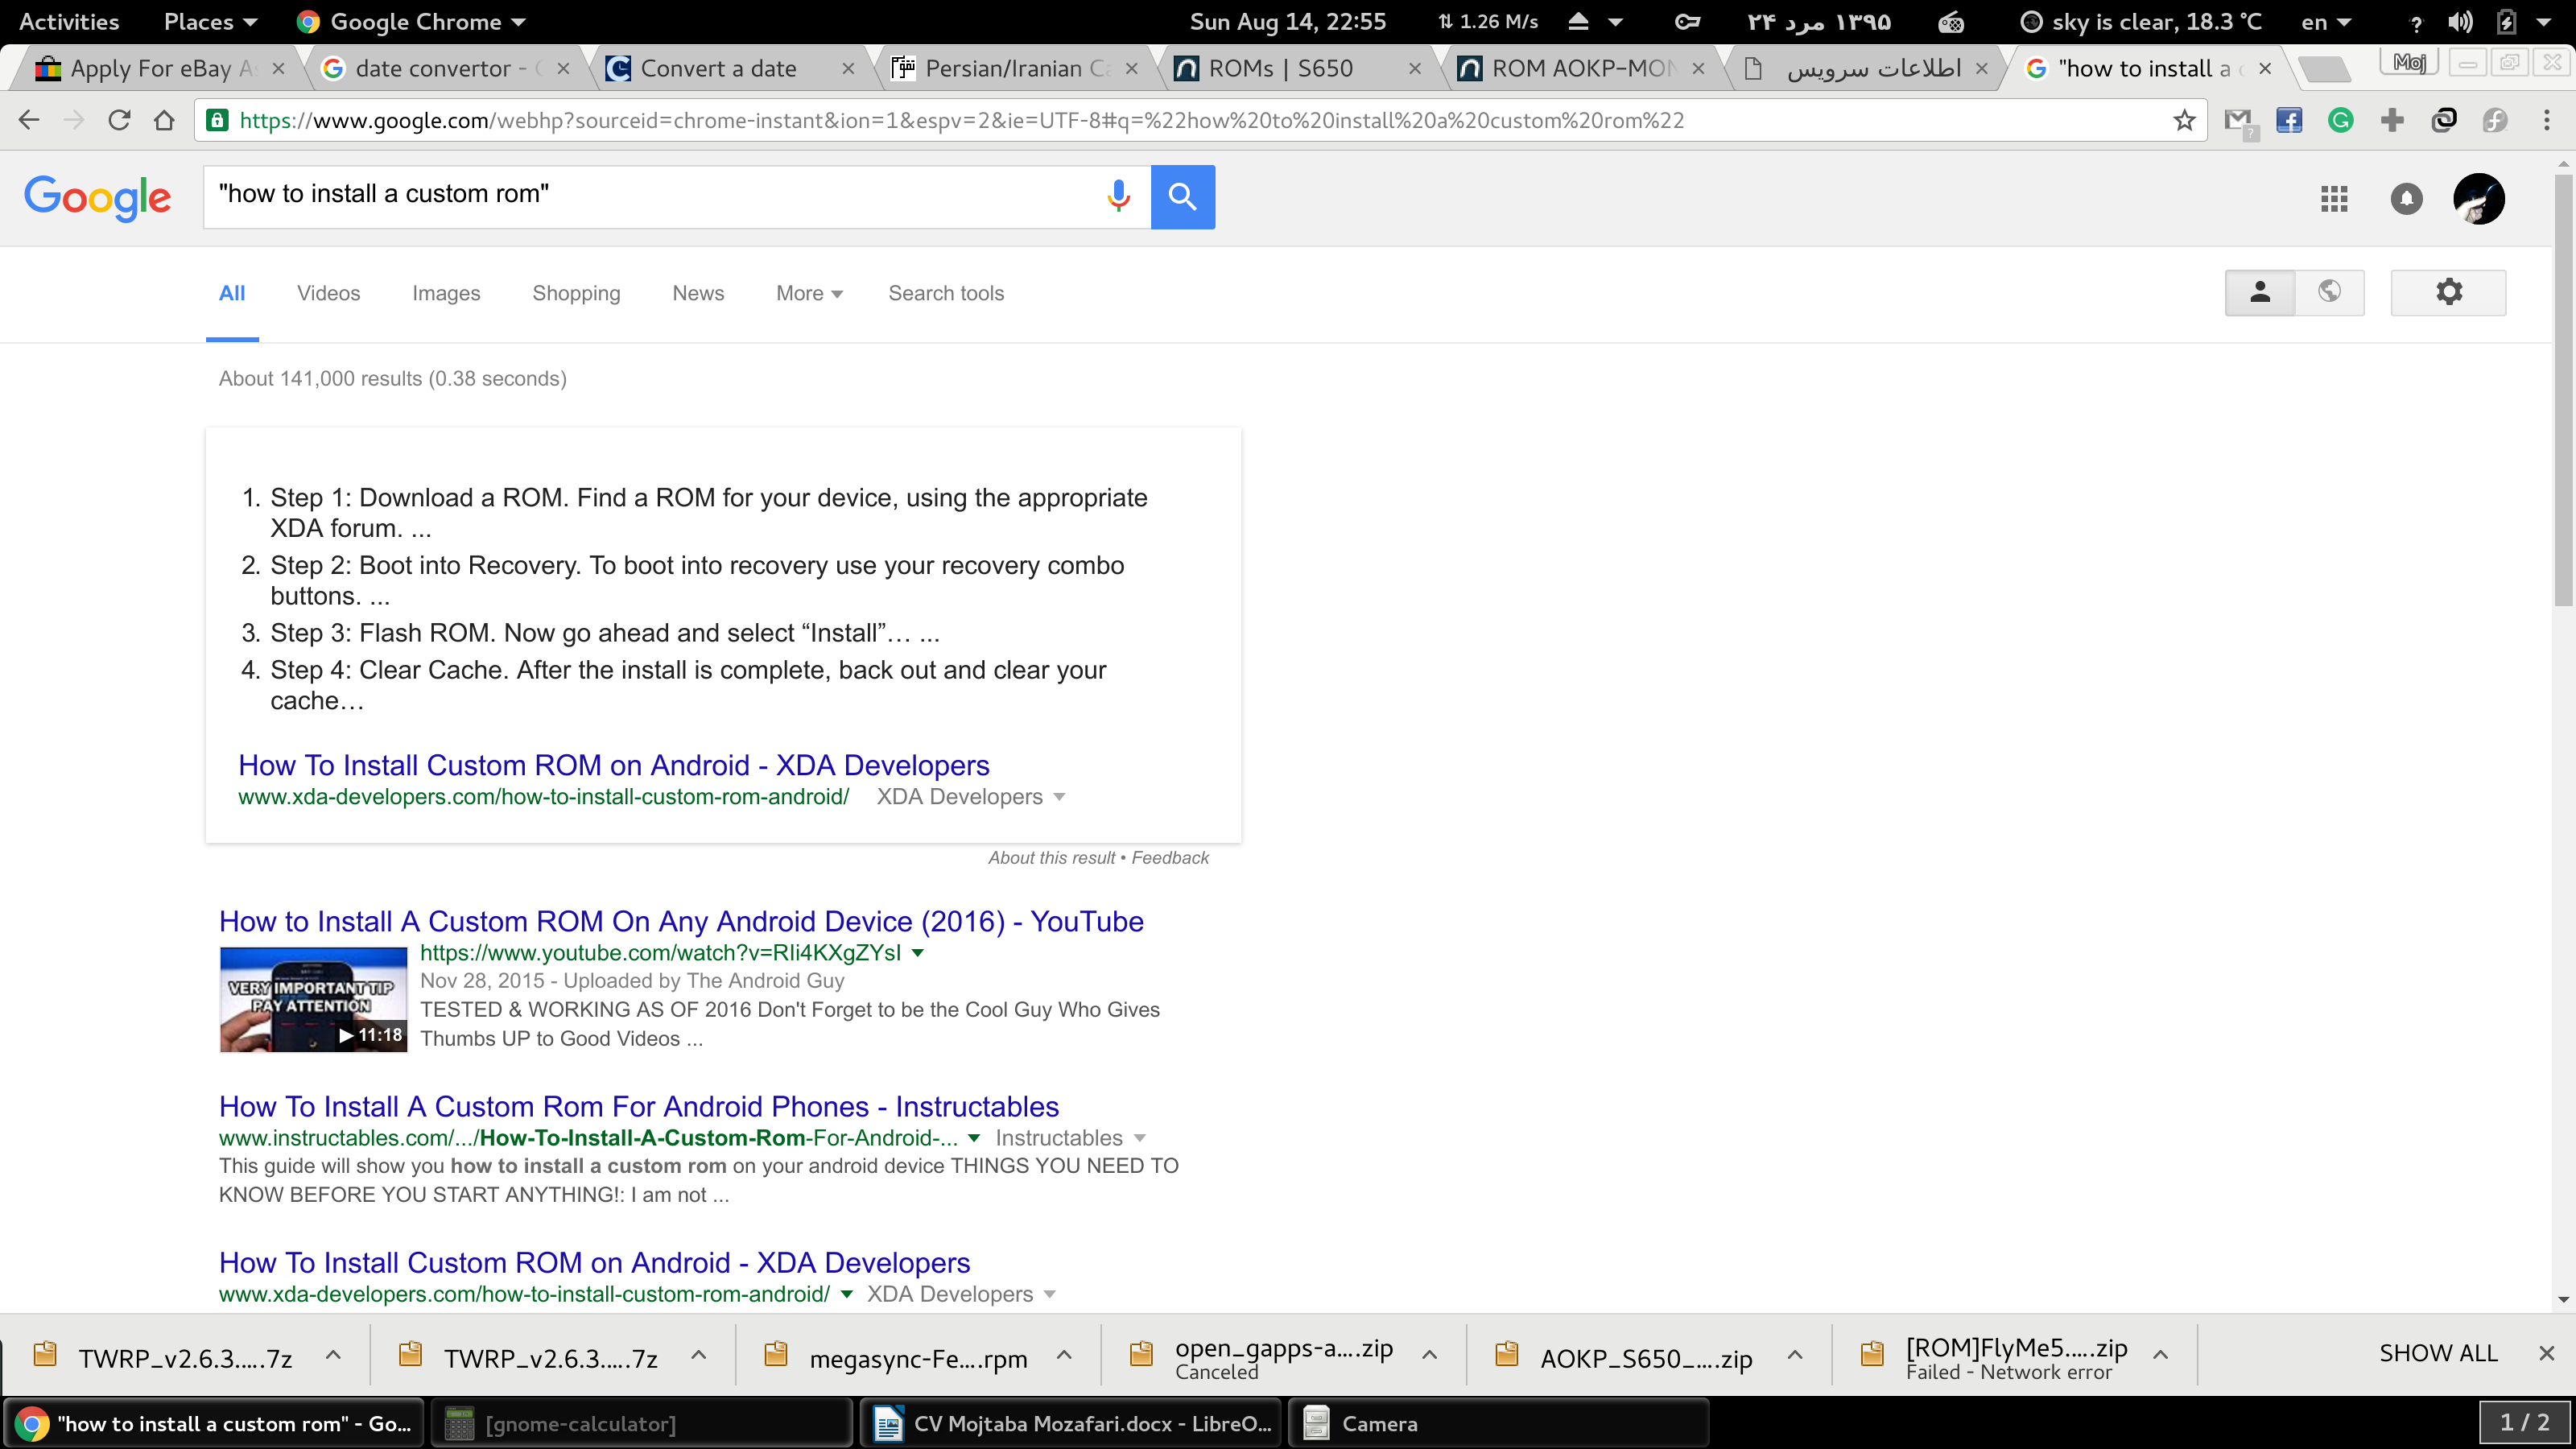Expand options for open_gapps zip download
Image resolution: width=2576 pixels, height=1449 pixels.
(x=1430, y=1355)
